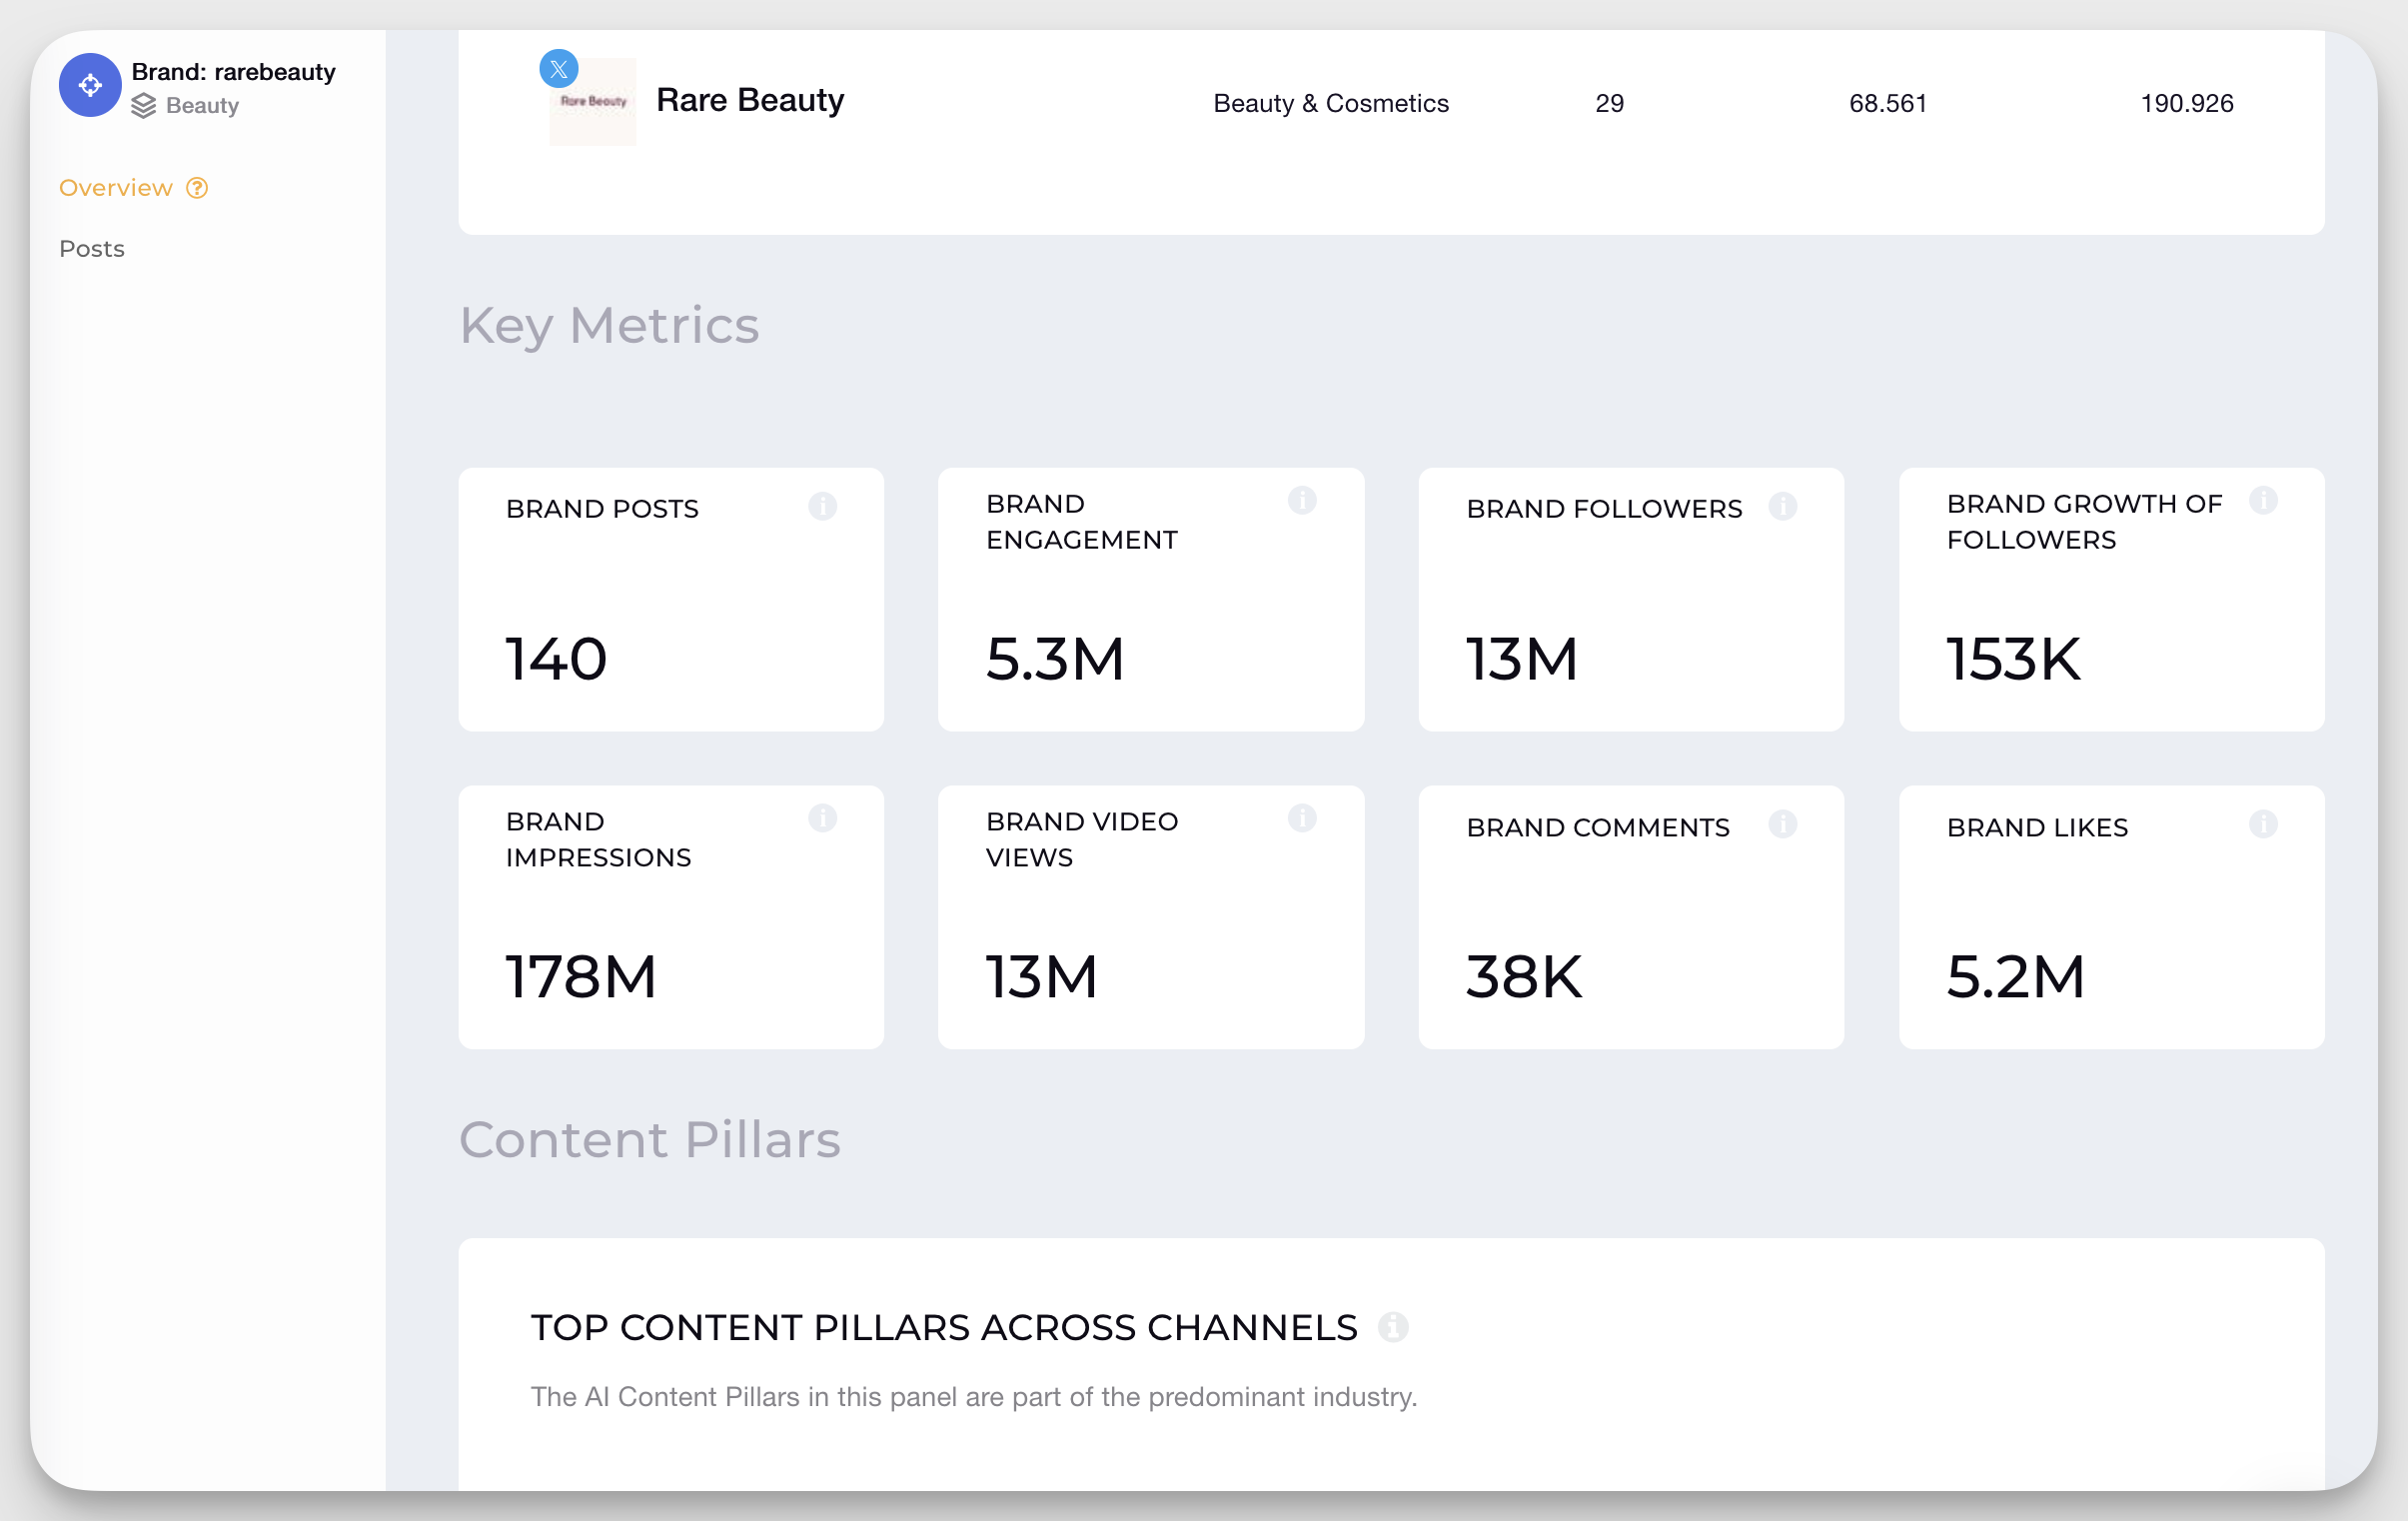Image resolution: width=2408 pixels, height=1521 pixels.
Task: Open the Rare Beauty logo thumbnail
Action: (593, 102)
